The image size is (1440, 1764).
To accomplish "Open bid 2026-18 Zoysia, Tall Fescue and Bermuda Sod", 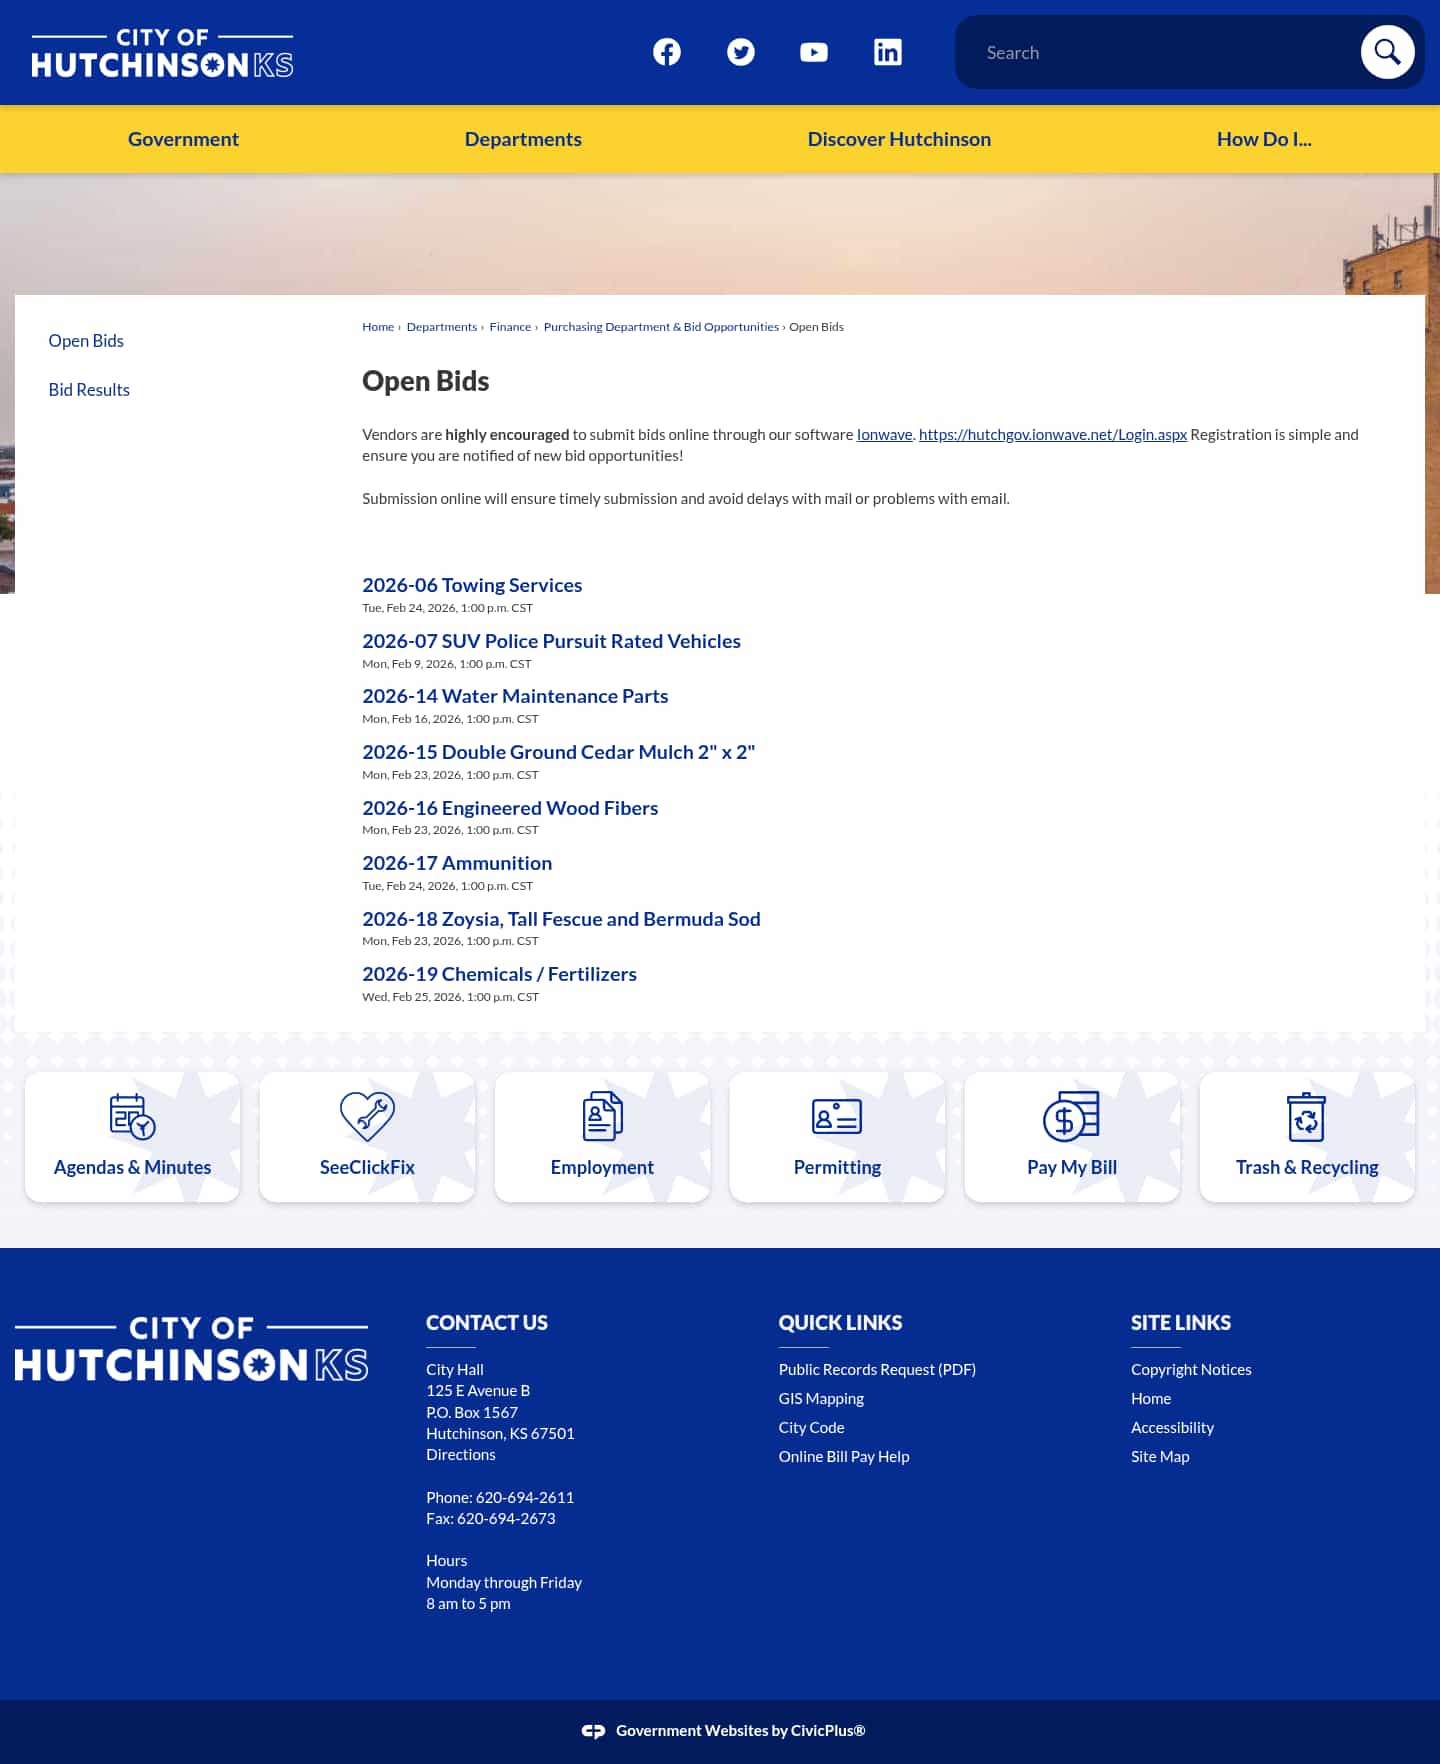I will [561, 919].
